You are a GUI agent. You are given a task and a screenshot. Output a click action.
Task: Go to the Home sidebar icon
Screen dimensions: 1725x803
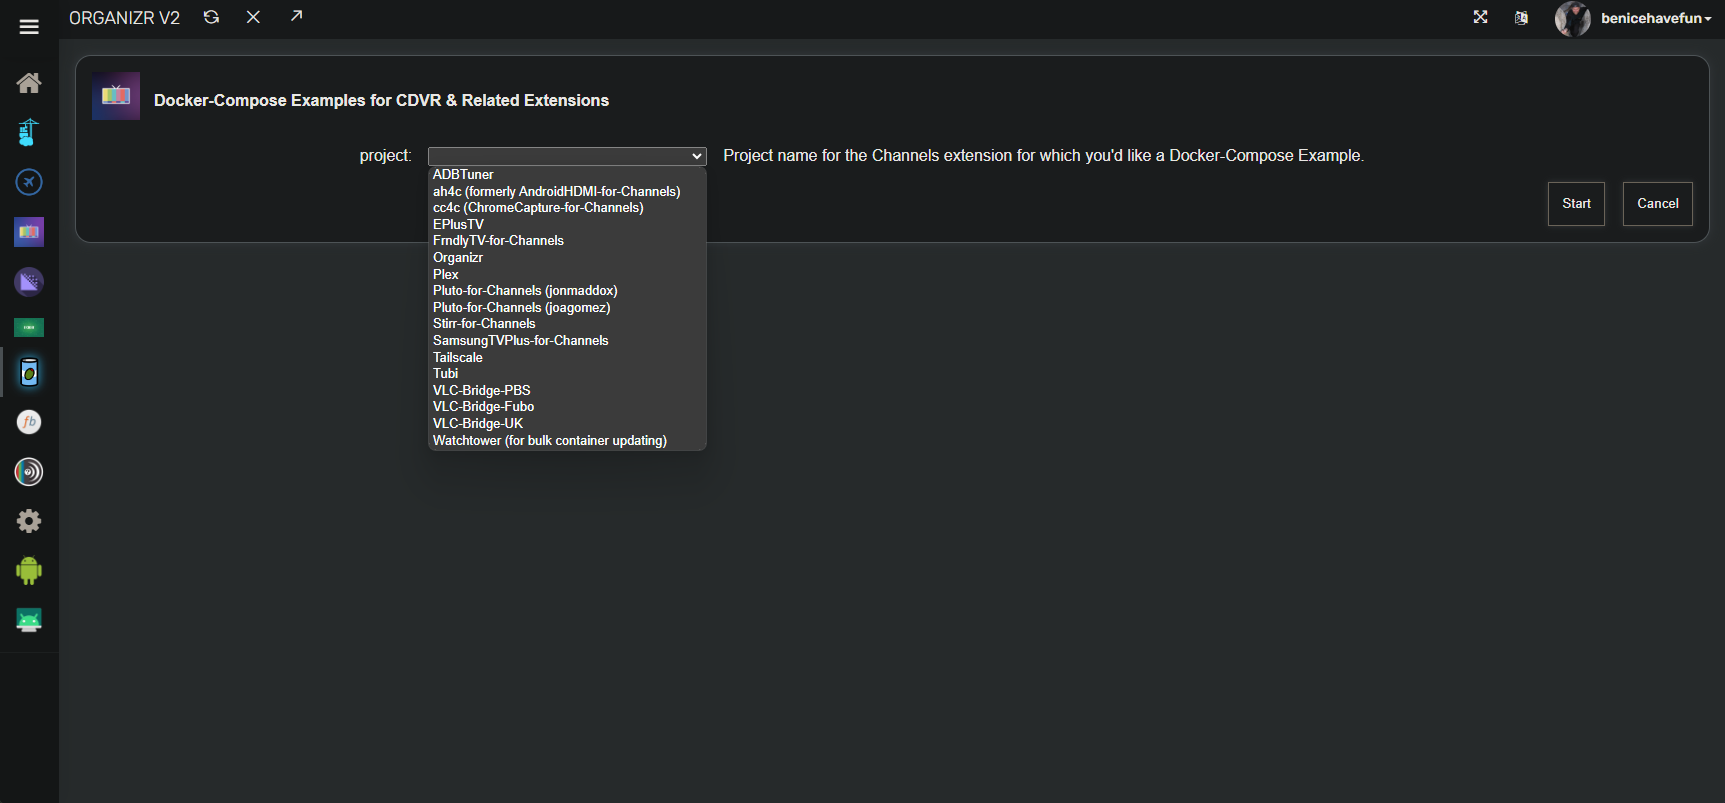[29, 83]
